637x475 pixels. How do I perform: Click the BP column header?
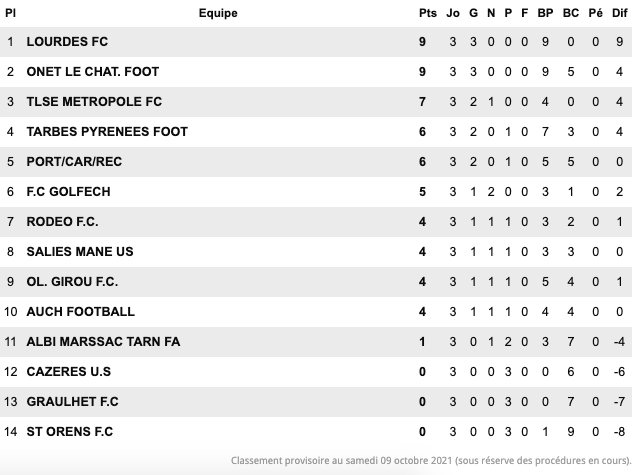tap(545, 13)
